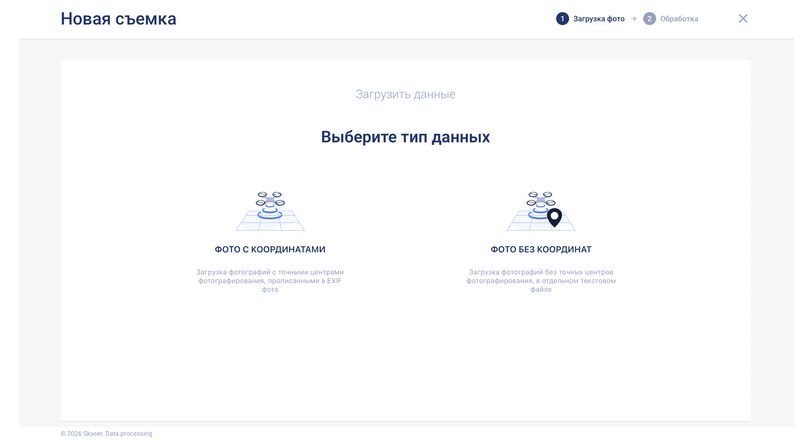Select the drone icon with location pin
This screenshot has height=440, width=812.
click(540, 211)
